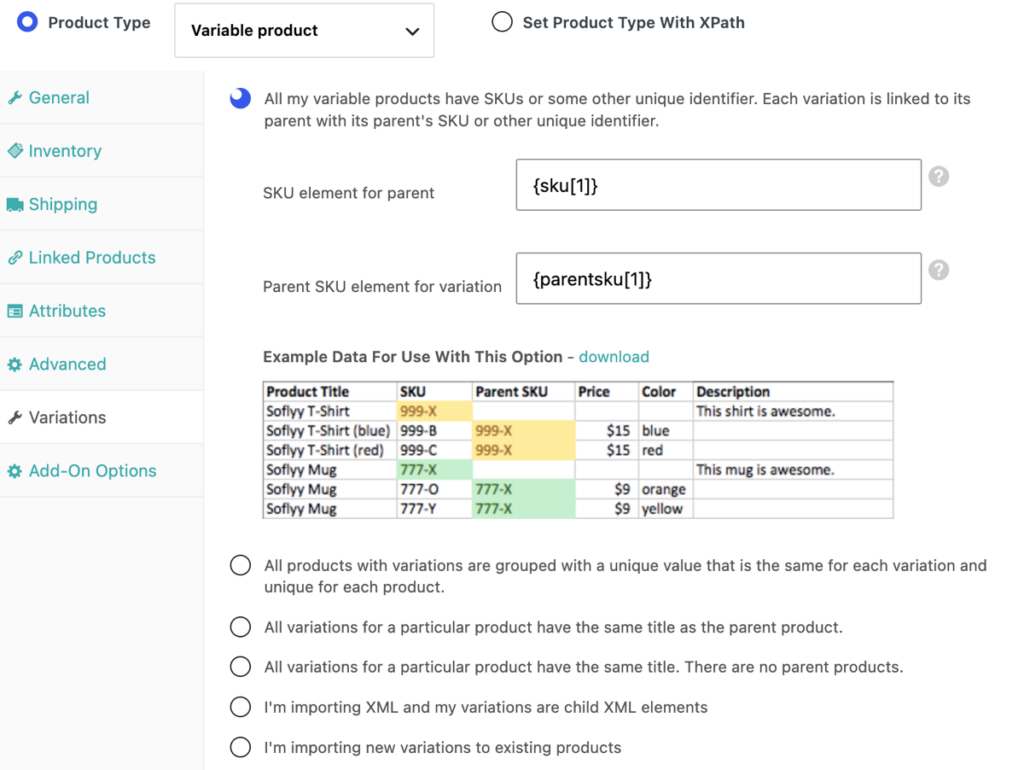Click the Inventory tag icon
Screen dimensions: 1024x770
pos(15,151)
